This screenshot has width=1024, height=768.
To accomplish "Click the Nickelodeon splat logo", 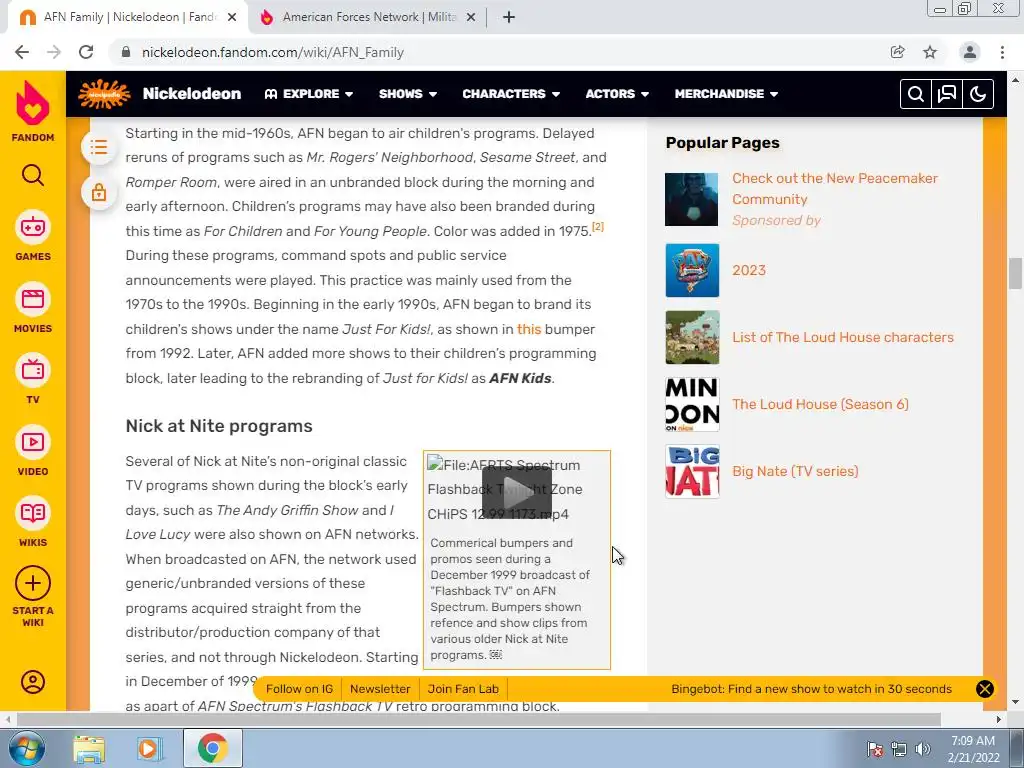I will tap(104, 94).
